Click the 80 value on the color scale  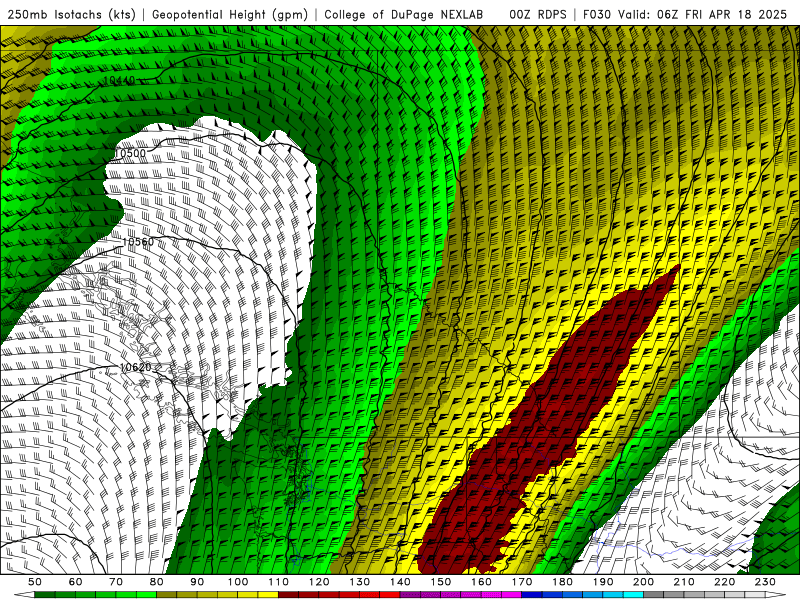pyautogui.click(x=157, y=582)
